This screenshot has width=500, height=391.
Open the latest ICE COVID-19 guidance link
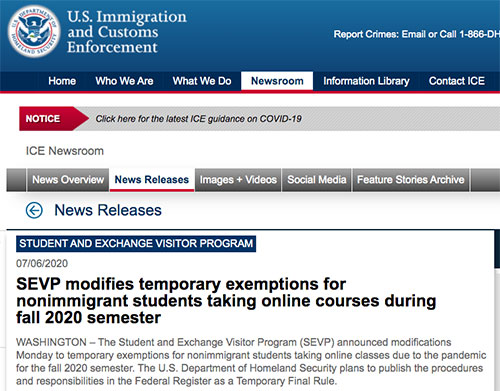[199, 119]
